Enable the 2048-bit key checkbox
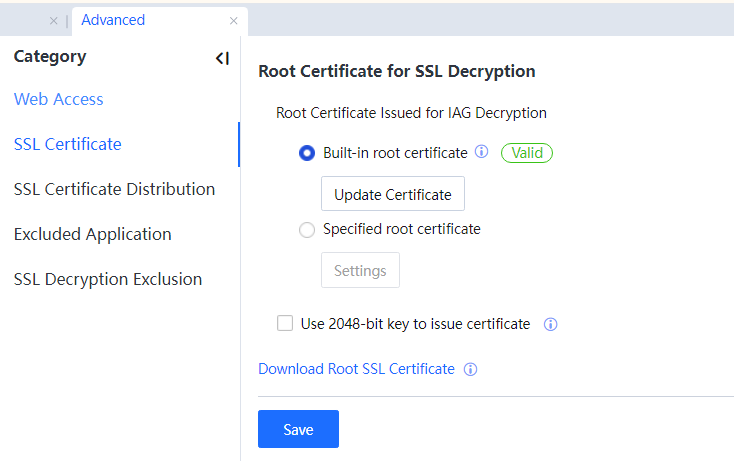 click(x=285, y=323)
